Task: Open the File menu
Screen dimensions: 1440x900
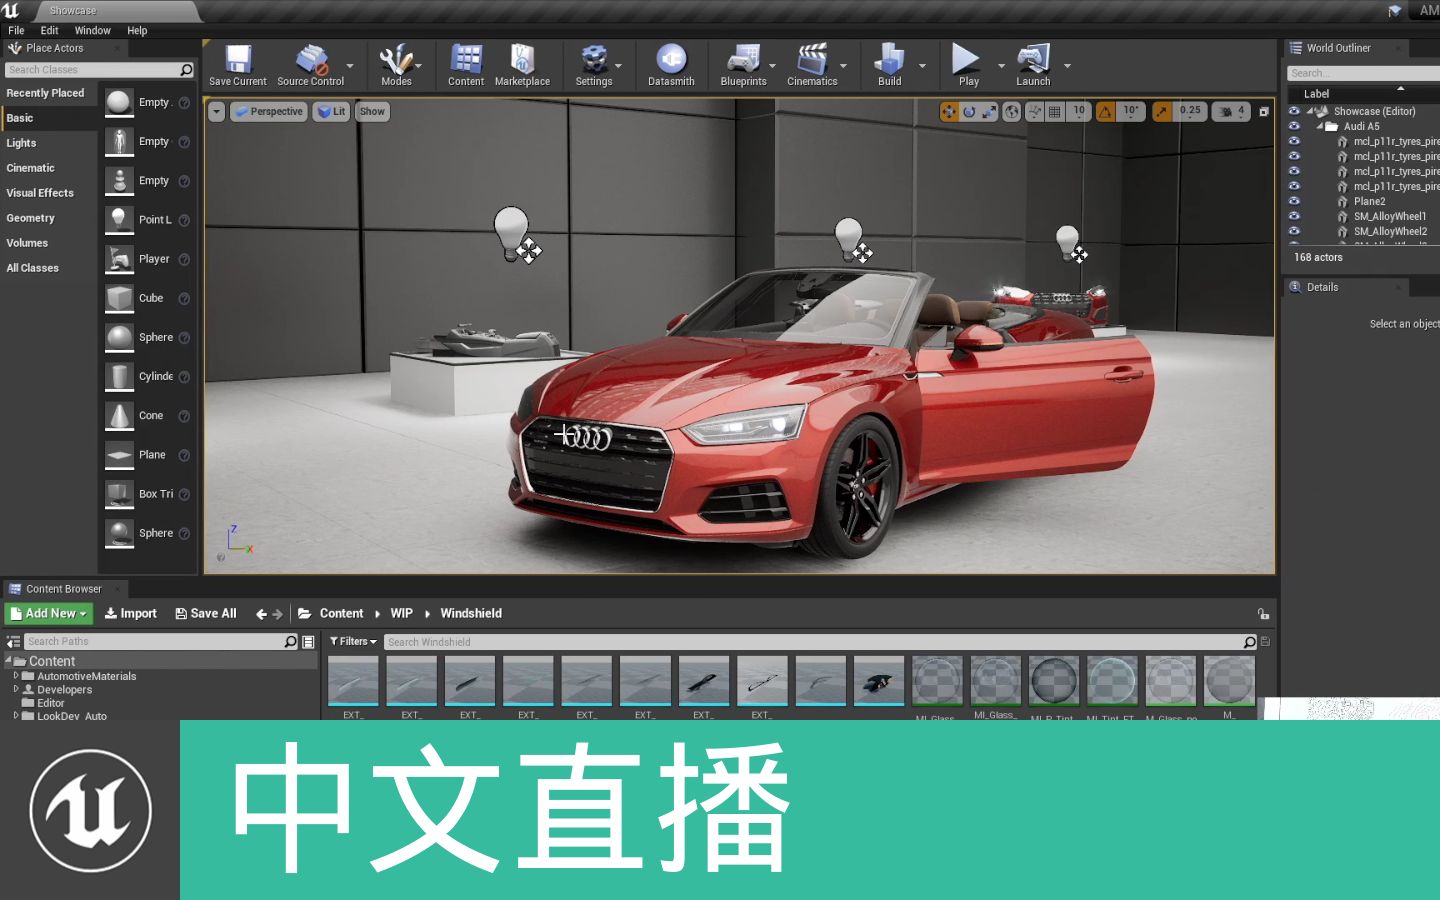Action: [16, 30]
